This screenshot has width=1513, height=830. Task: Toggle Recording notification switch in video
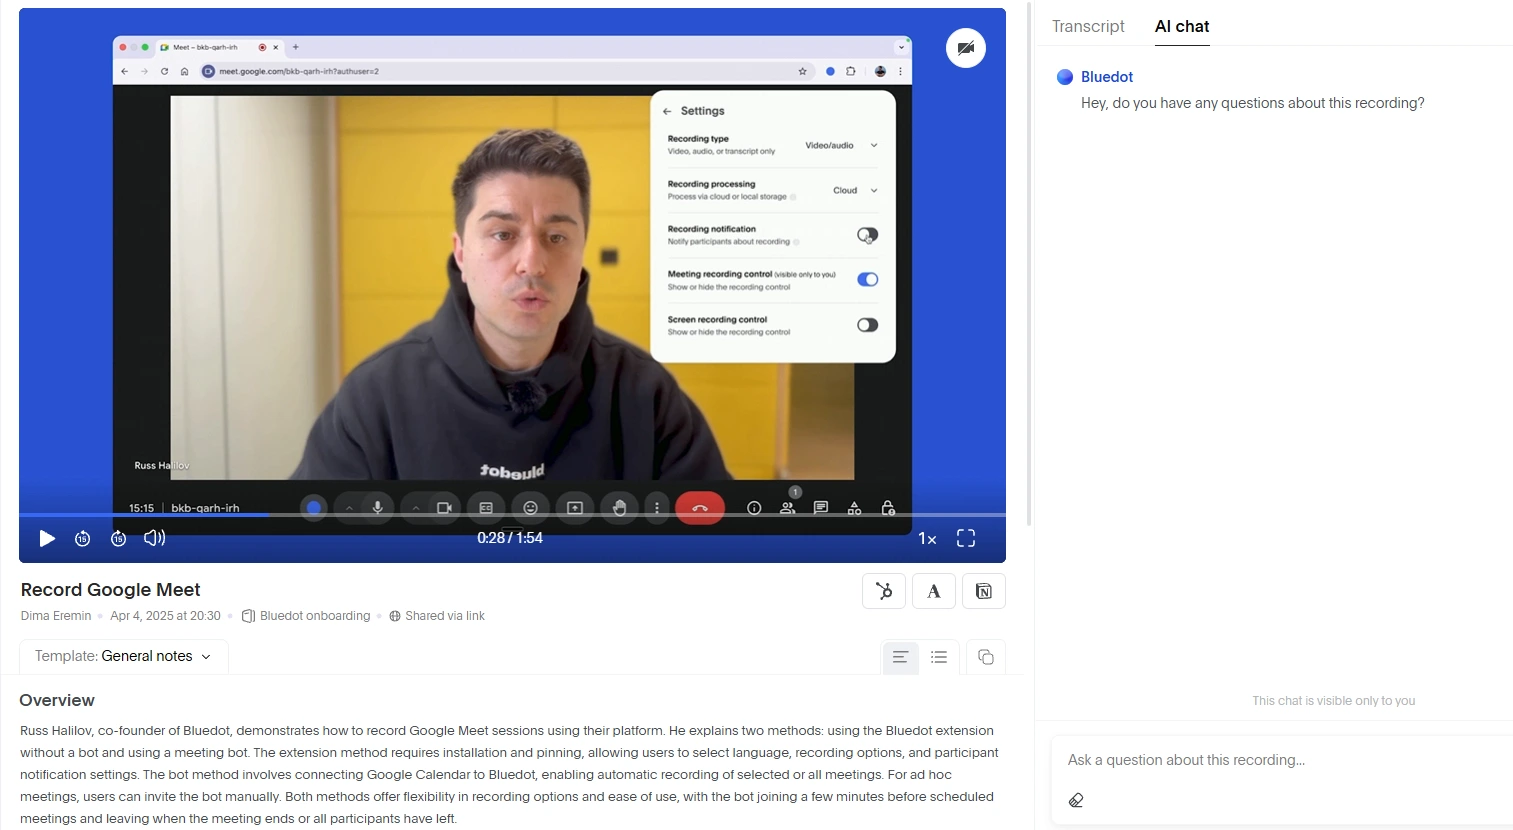point(867,235)
